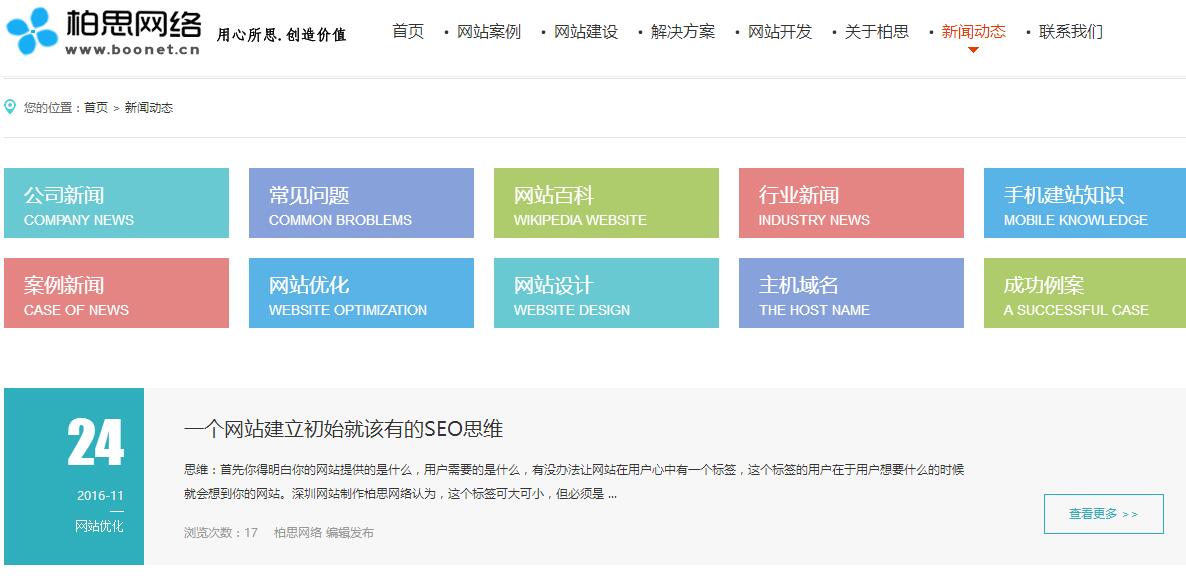
Task: Click the location pin icon in breadcrumb
Action: coord(11,104)
